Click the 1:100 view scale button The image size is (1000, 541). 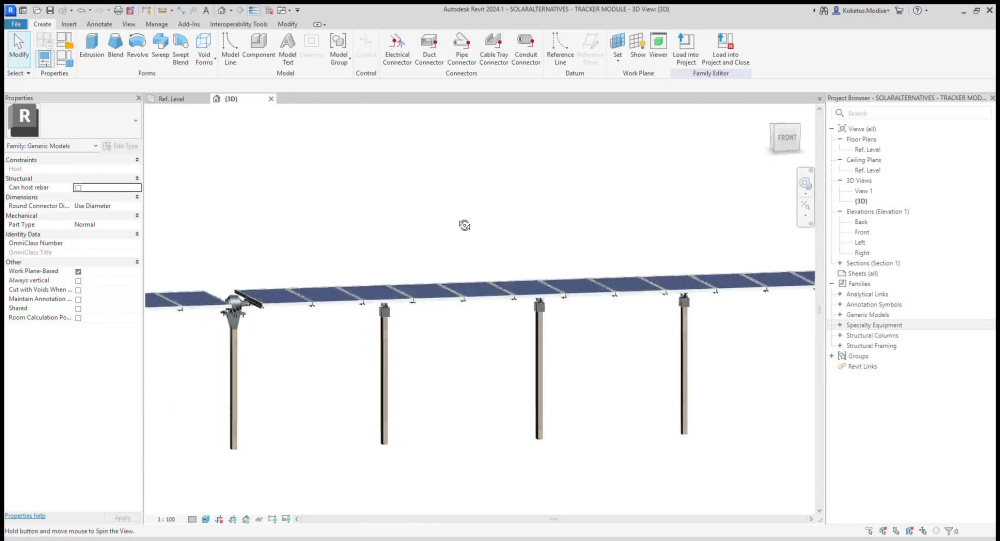point(166,519)
